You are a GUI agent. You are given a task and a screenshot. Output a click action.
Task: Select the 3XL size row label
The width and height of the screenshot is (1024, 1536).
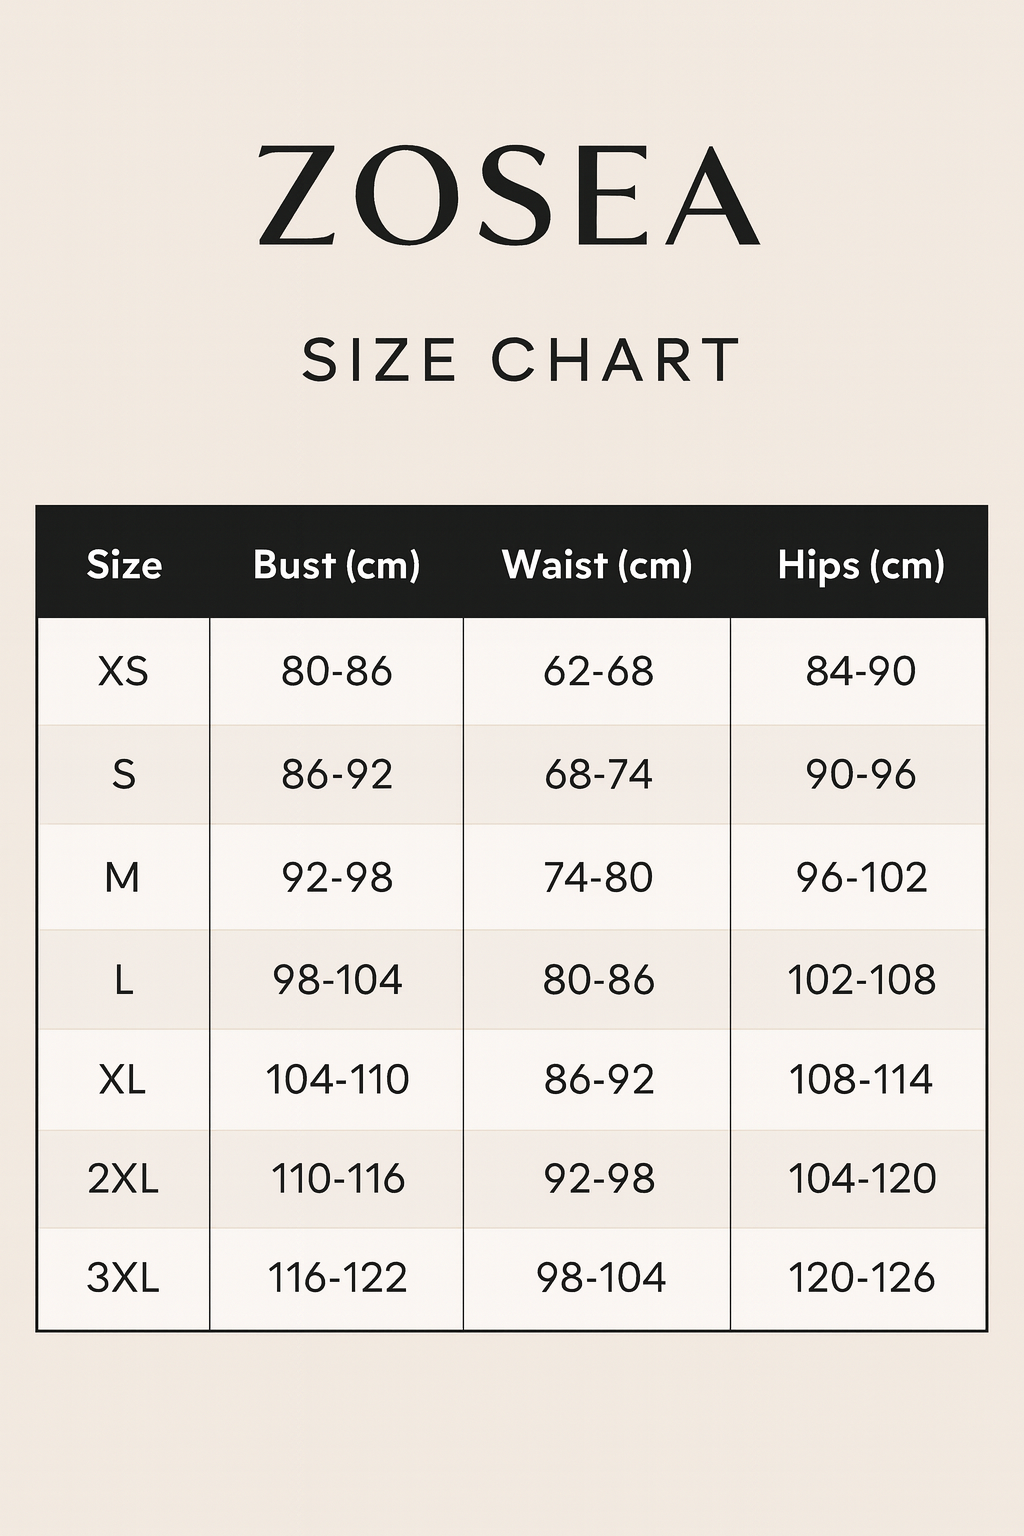point(123,1278)
